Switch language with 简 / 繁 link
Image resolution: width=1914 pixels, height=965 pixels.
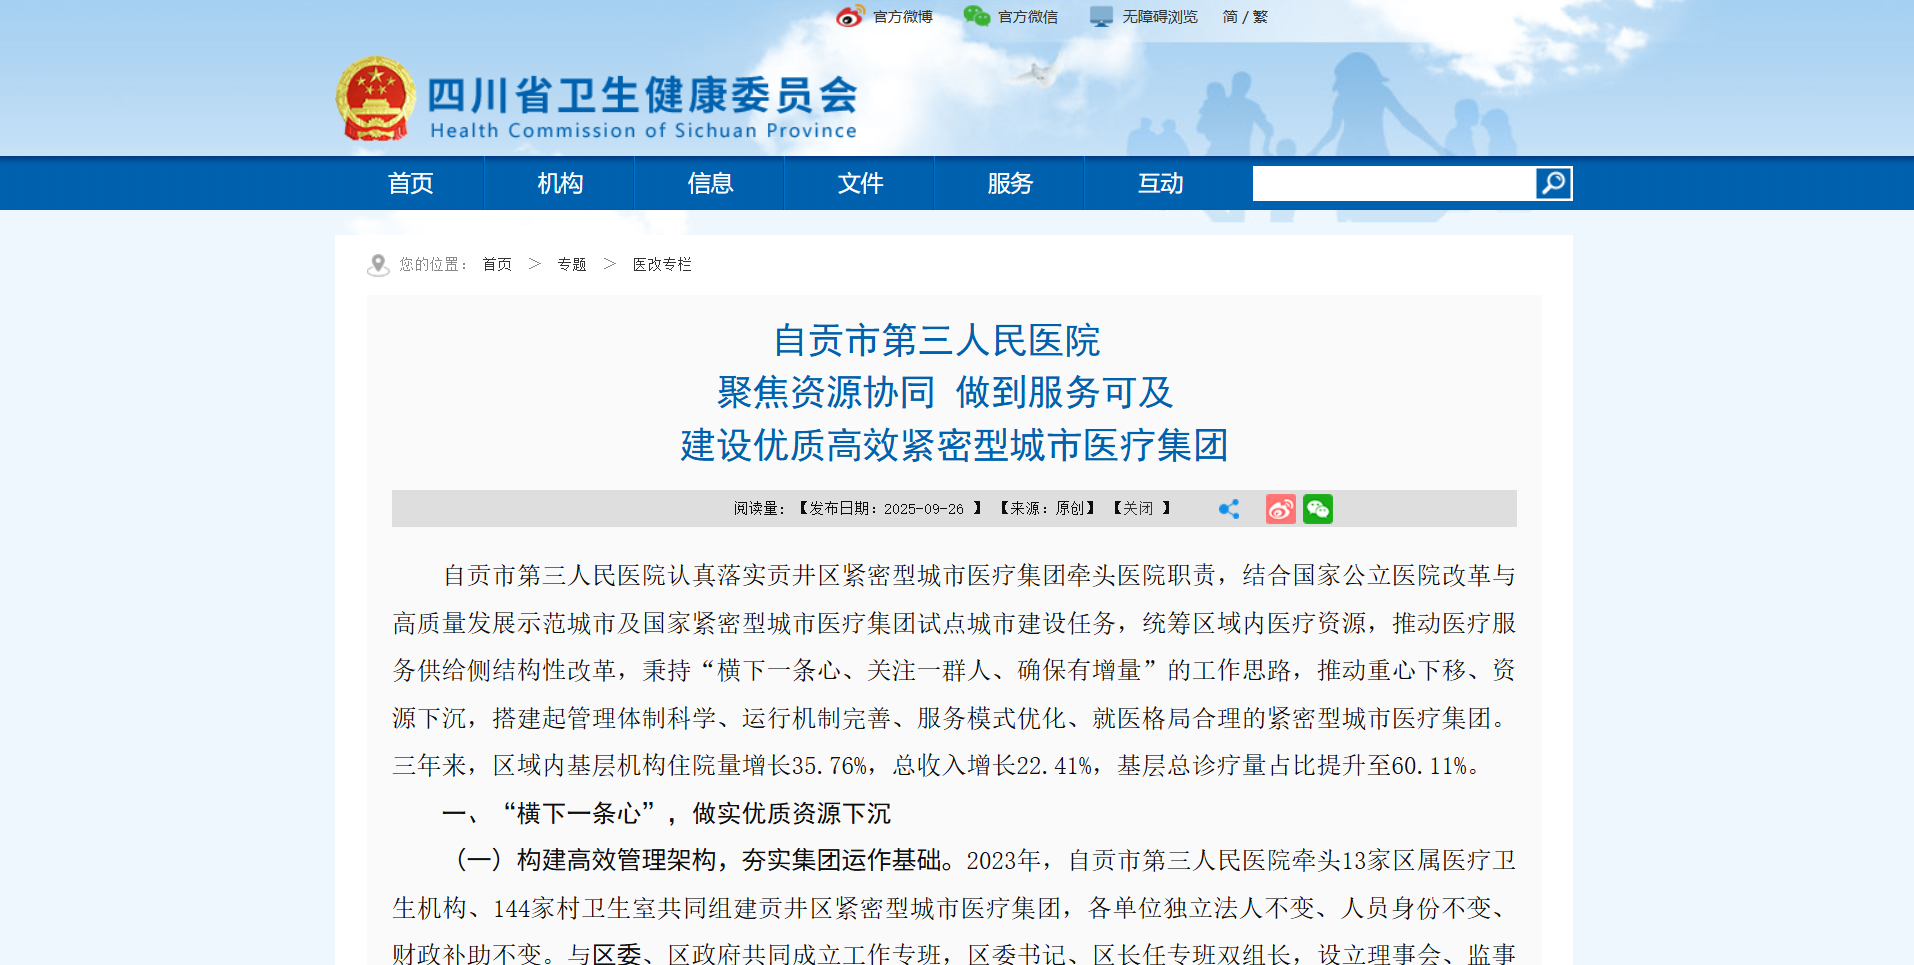pyautogui.click(x=1245, y=16)
